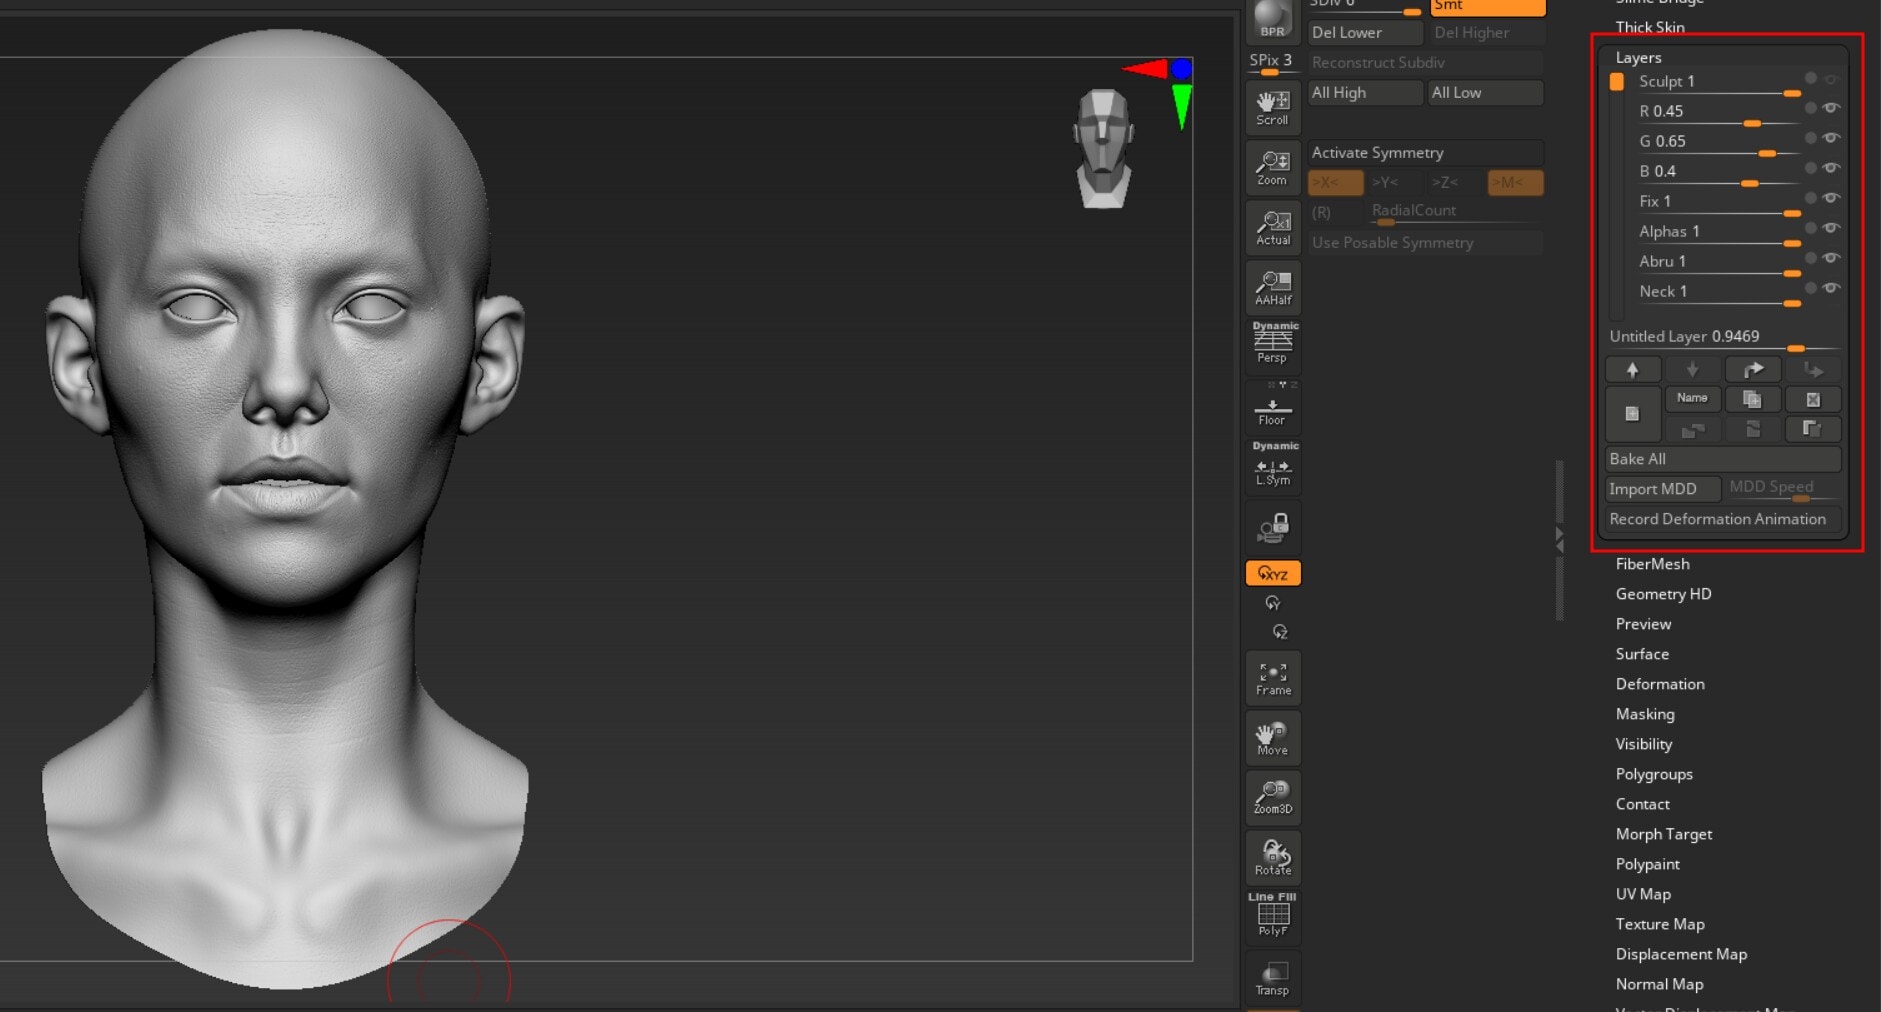Click Activate Symmetry

tap(1425, 153)
